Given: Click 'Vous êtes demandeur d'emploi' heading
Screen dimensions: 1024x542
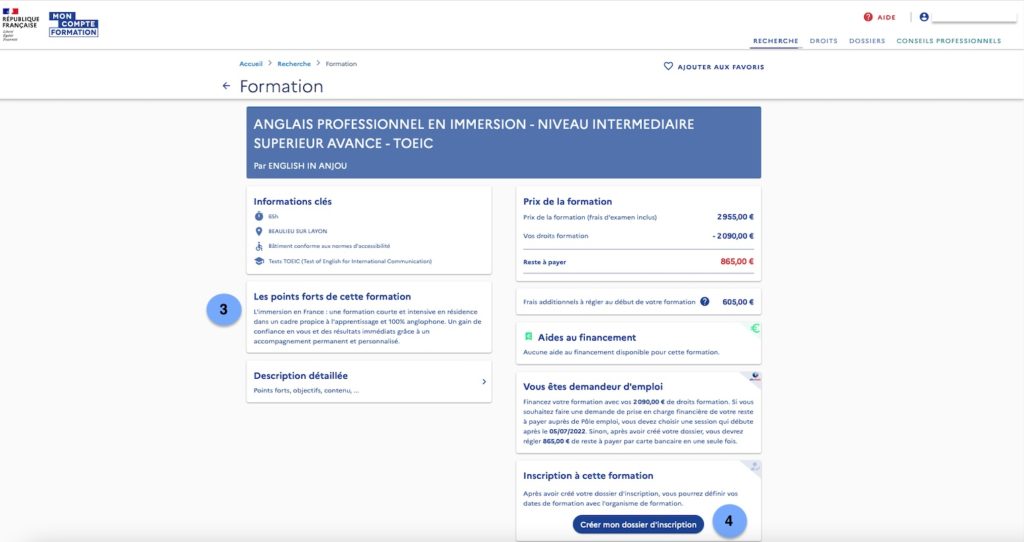Looking at the screenshot, I should point(593,387).
